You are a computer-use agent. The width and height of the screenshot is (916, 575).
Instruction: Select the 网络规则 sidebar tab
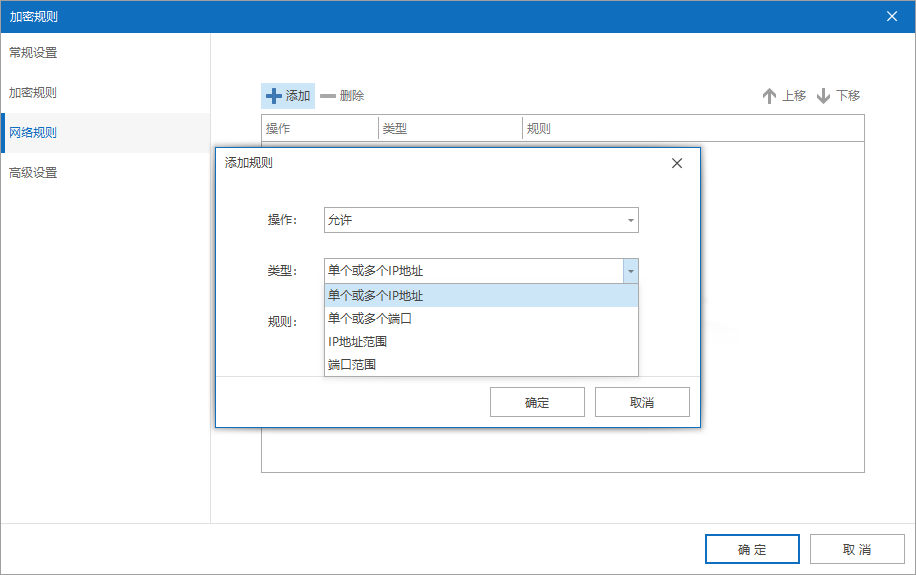tap(34, 133)
